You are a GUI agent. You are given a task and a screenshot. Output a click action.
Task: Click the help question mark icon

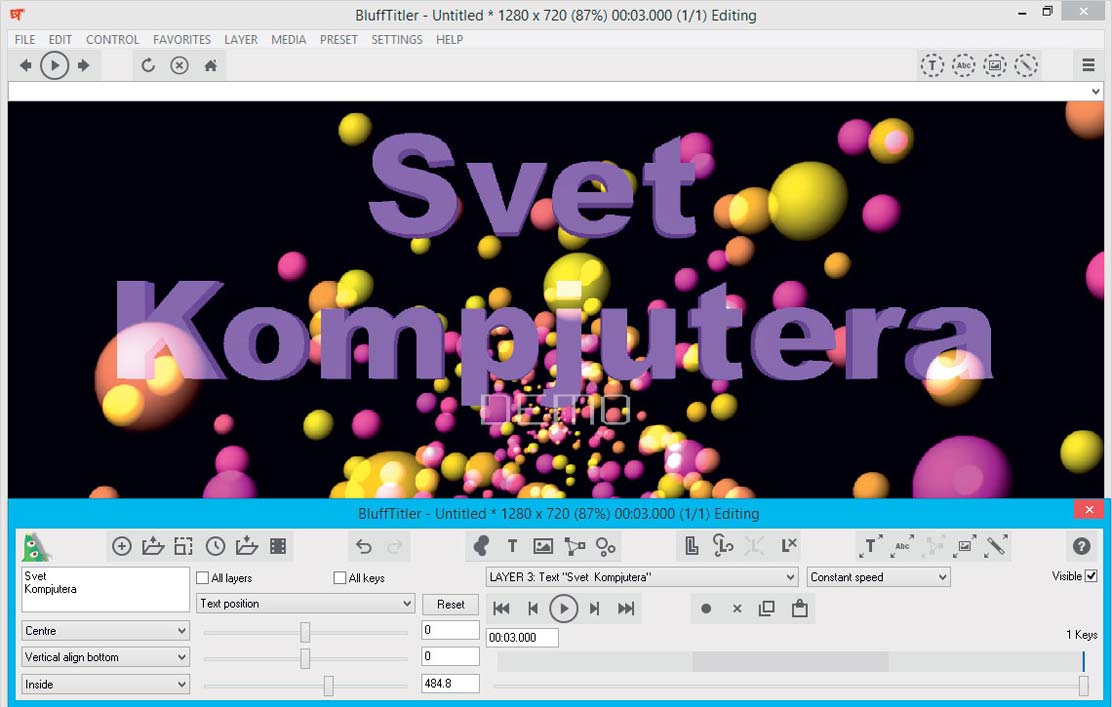[x=1082, y=546]
